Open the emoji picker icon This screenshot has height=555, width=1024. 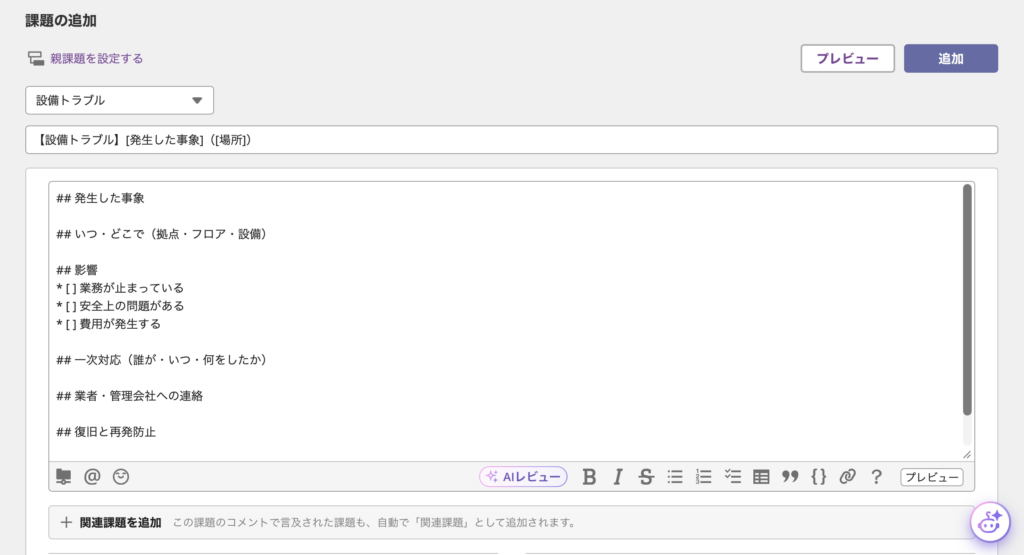[121, 477]
